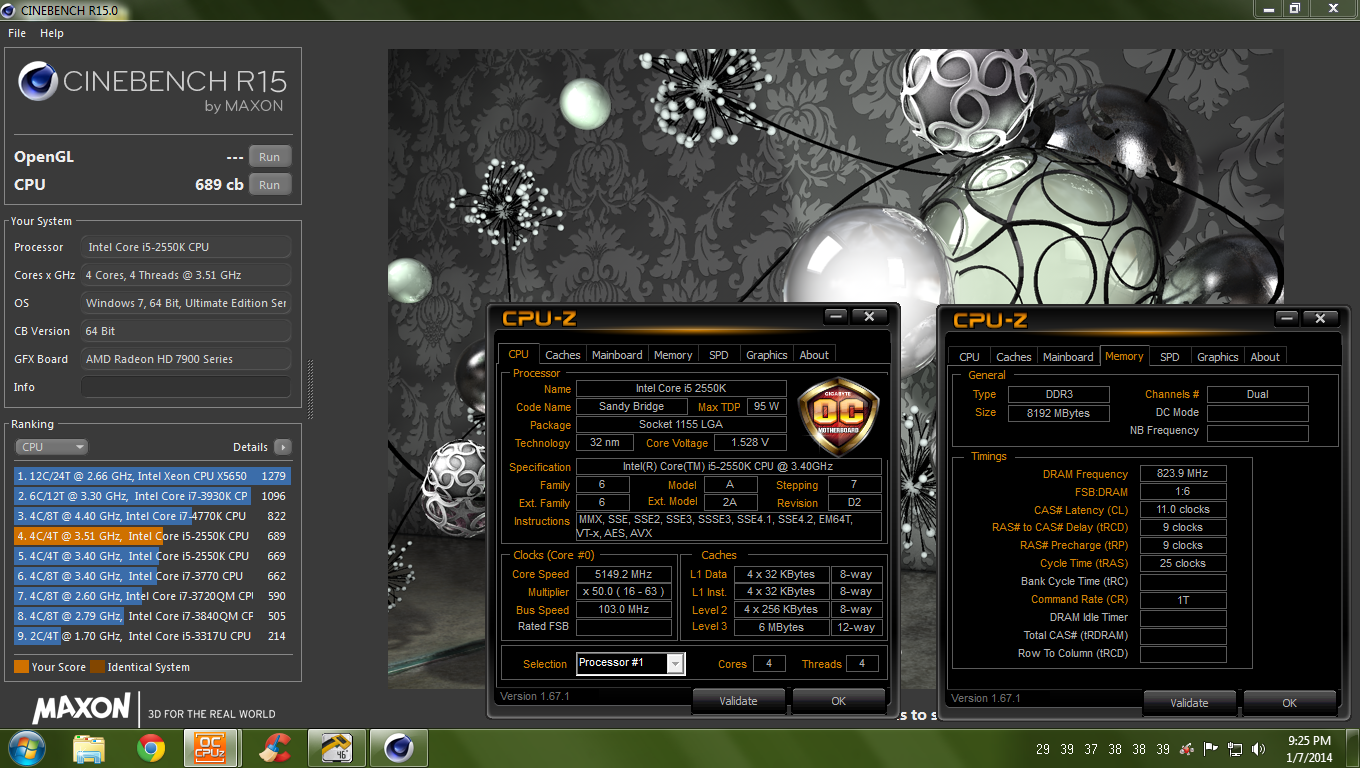The height and width of the screenshot is (768, 1360).
Task: Open the volume speaker tray icon
Action: click(1260, 749)
